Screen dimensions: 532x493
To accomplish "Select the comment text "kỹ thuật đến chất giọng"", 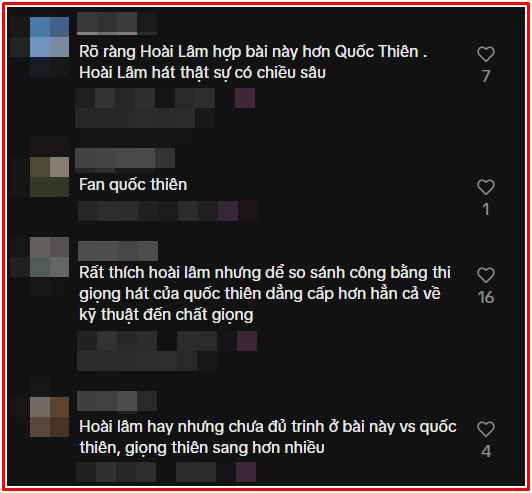I will click(x=166, y=315).
